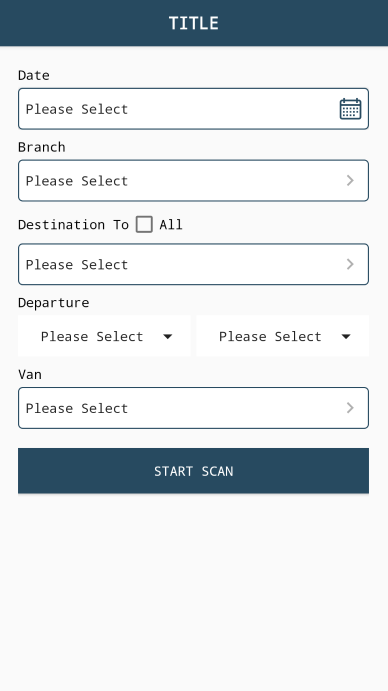Viewport: 388px width, 691px height.
Task: Open the first Departure Please Select dropdown
Action: tap(104, 336)
